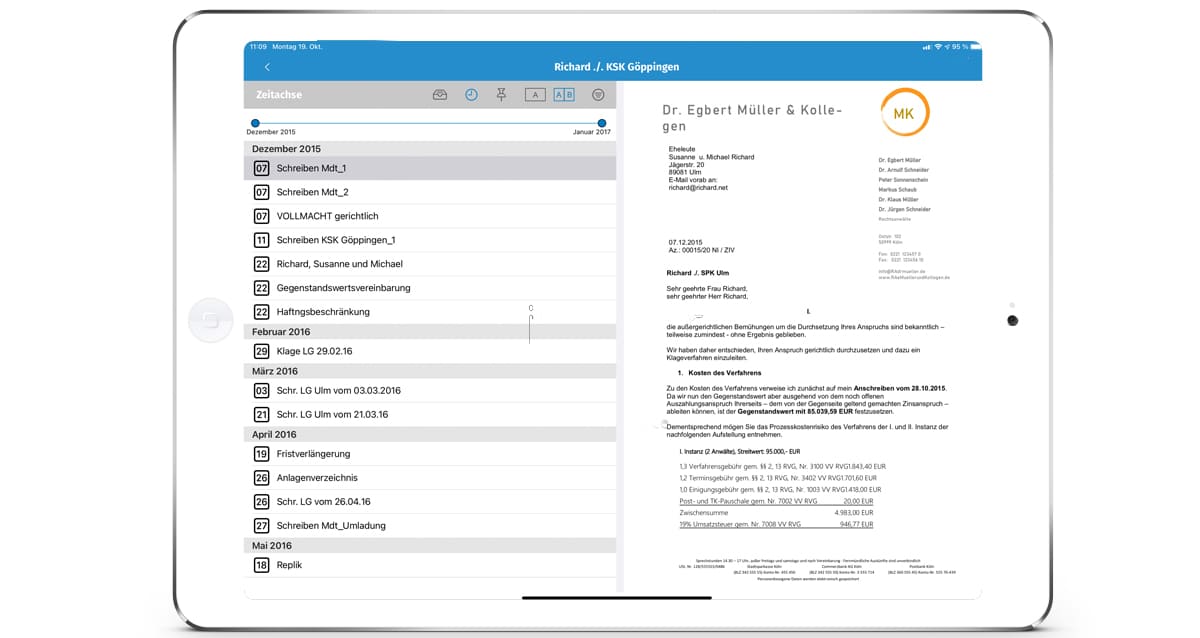The height and width of the screenshot is (638, 1200).
Task: Open Gegenstandswertsvereinbarung document
Action: click(x=343, y=288)
